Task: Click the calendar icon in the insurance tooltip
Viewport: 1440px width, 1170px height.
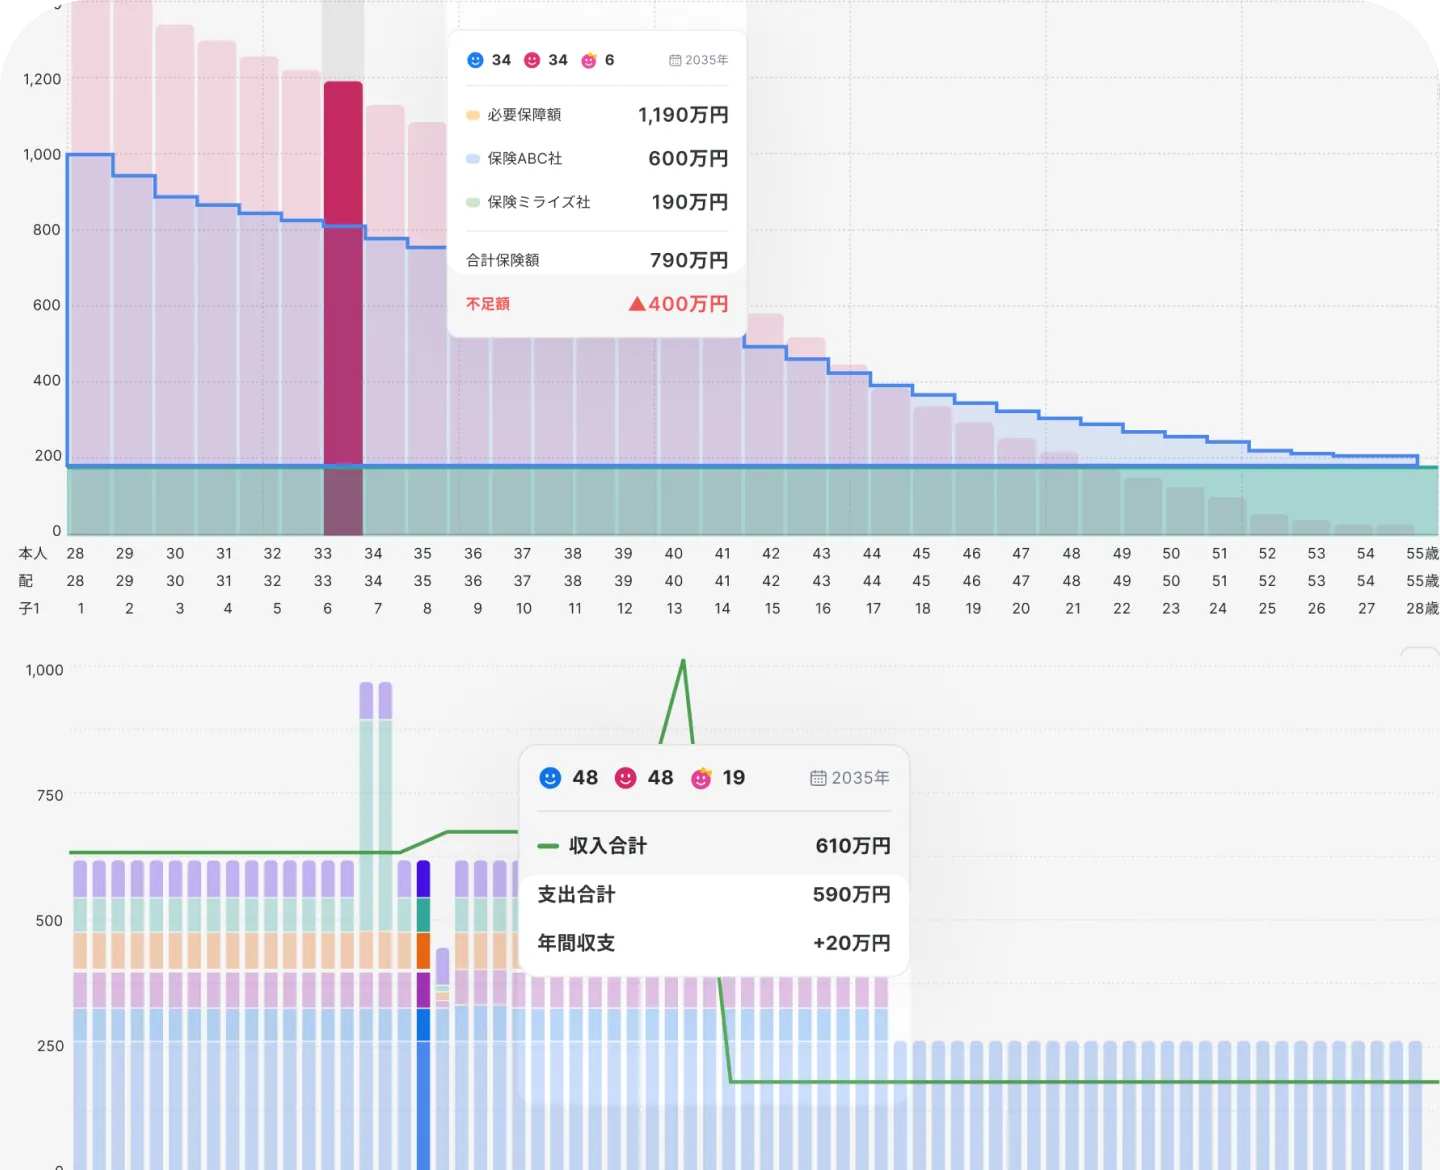Action: coord(675,60)
